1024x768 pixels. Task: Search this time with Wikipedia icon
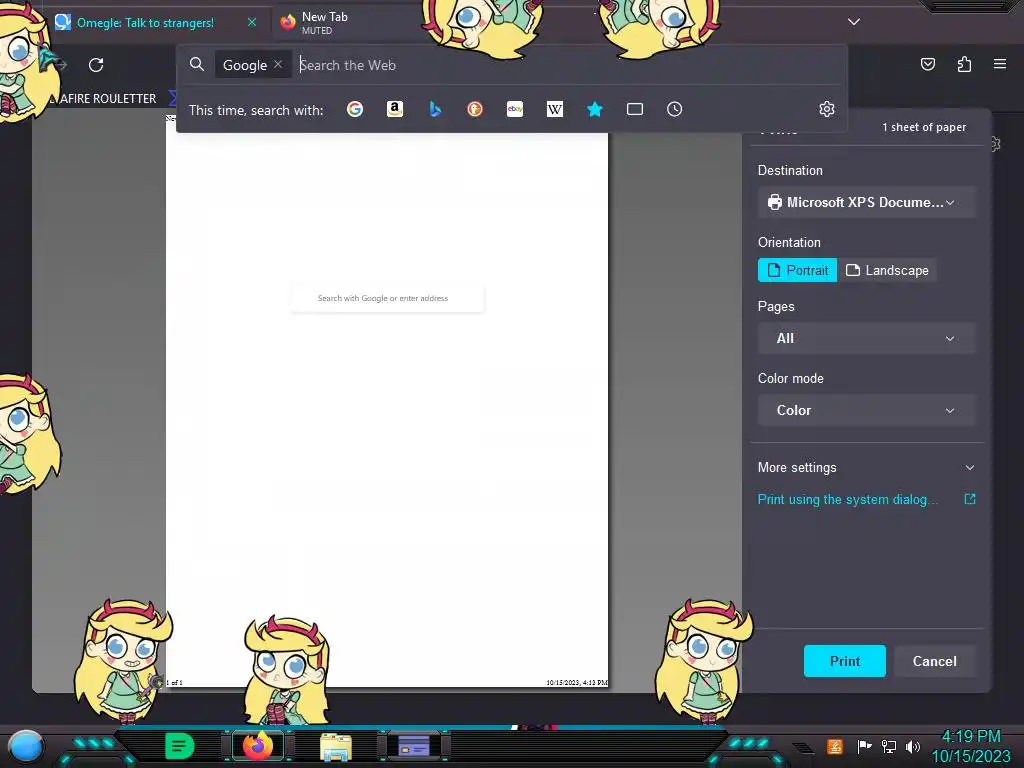[554, 109]
